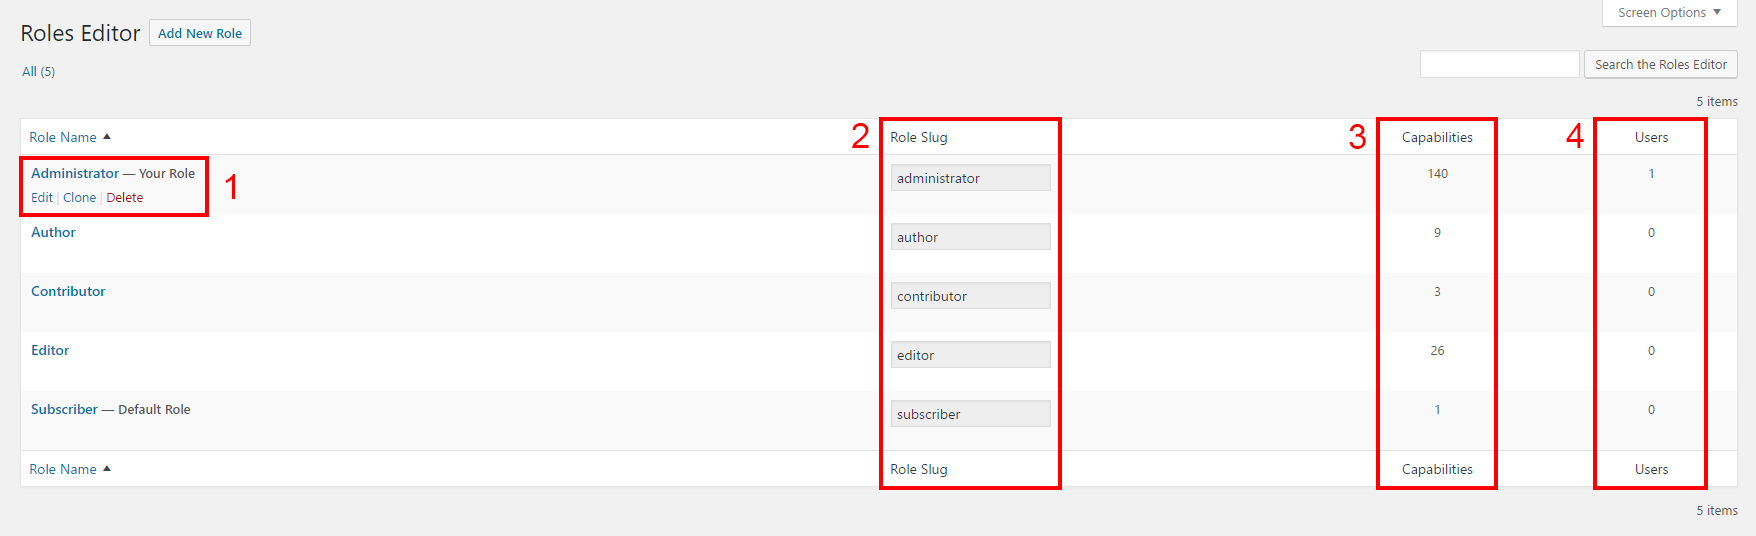Clone the Administrator role
The width and height of the screenshot is (1756, 536).
pos(79,197)
